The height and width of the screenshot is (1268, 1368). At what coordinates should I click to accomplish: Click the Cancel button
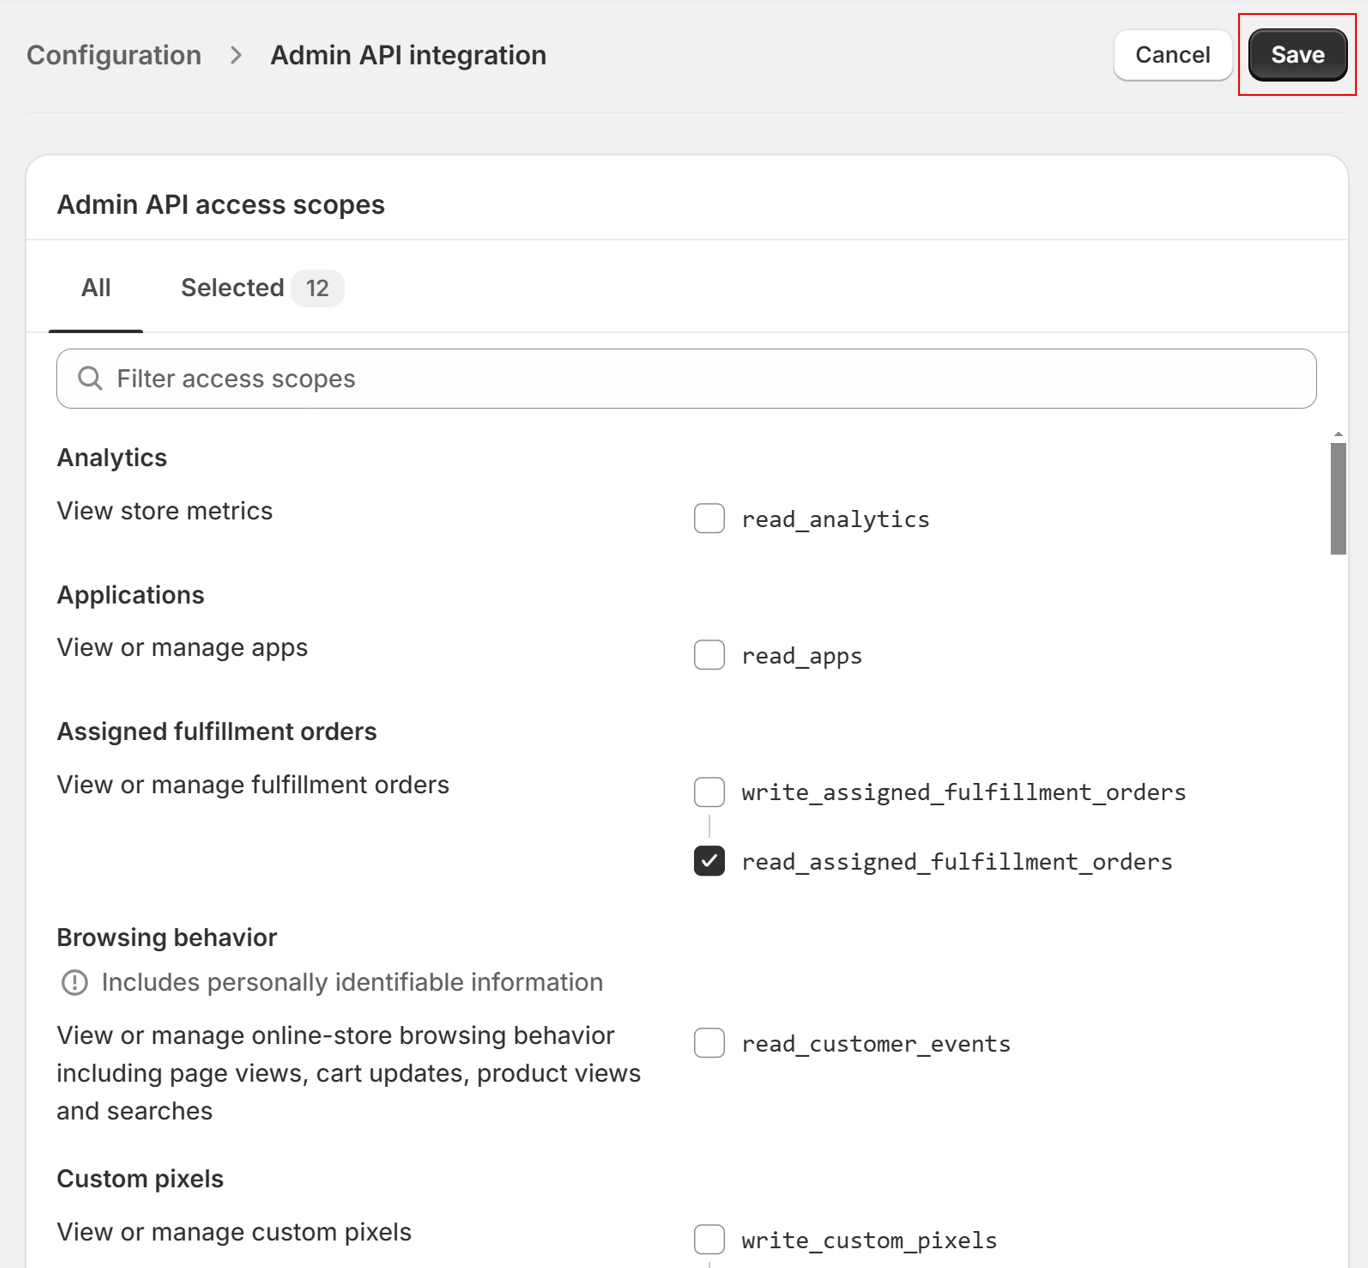point(1172,55)
